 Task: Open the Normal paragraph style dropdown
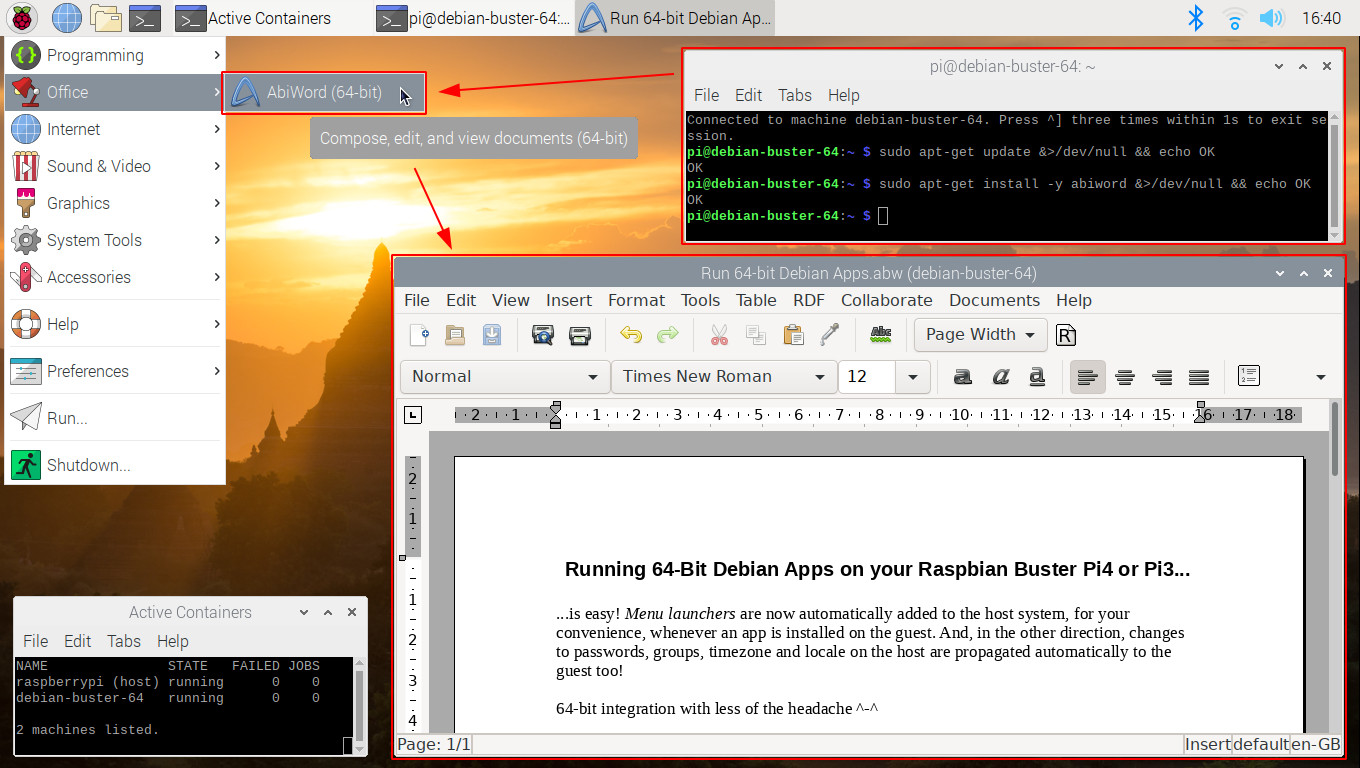(505, 377)
